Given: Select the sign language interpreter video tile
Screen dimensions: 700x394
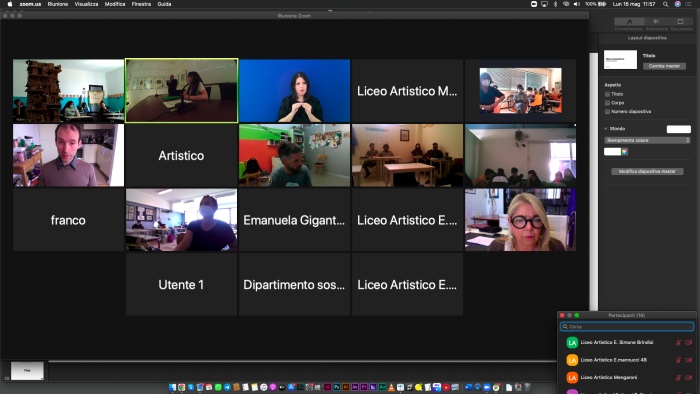Looking at the screenshot, I should 294,91.
